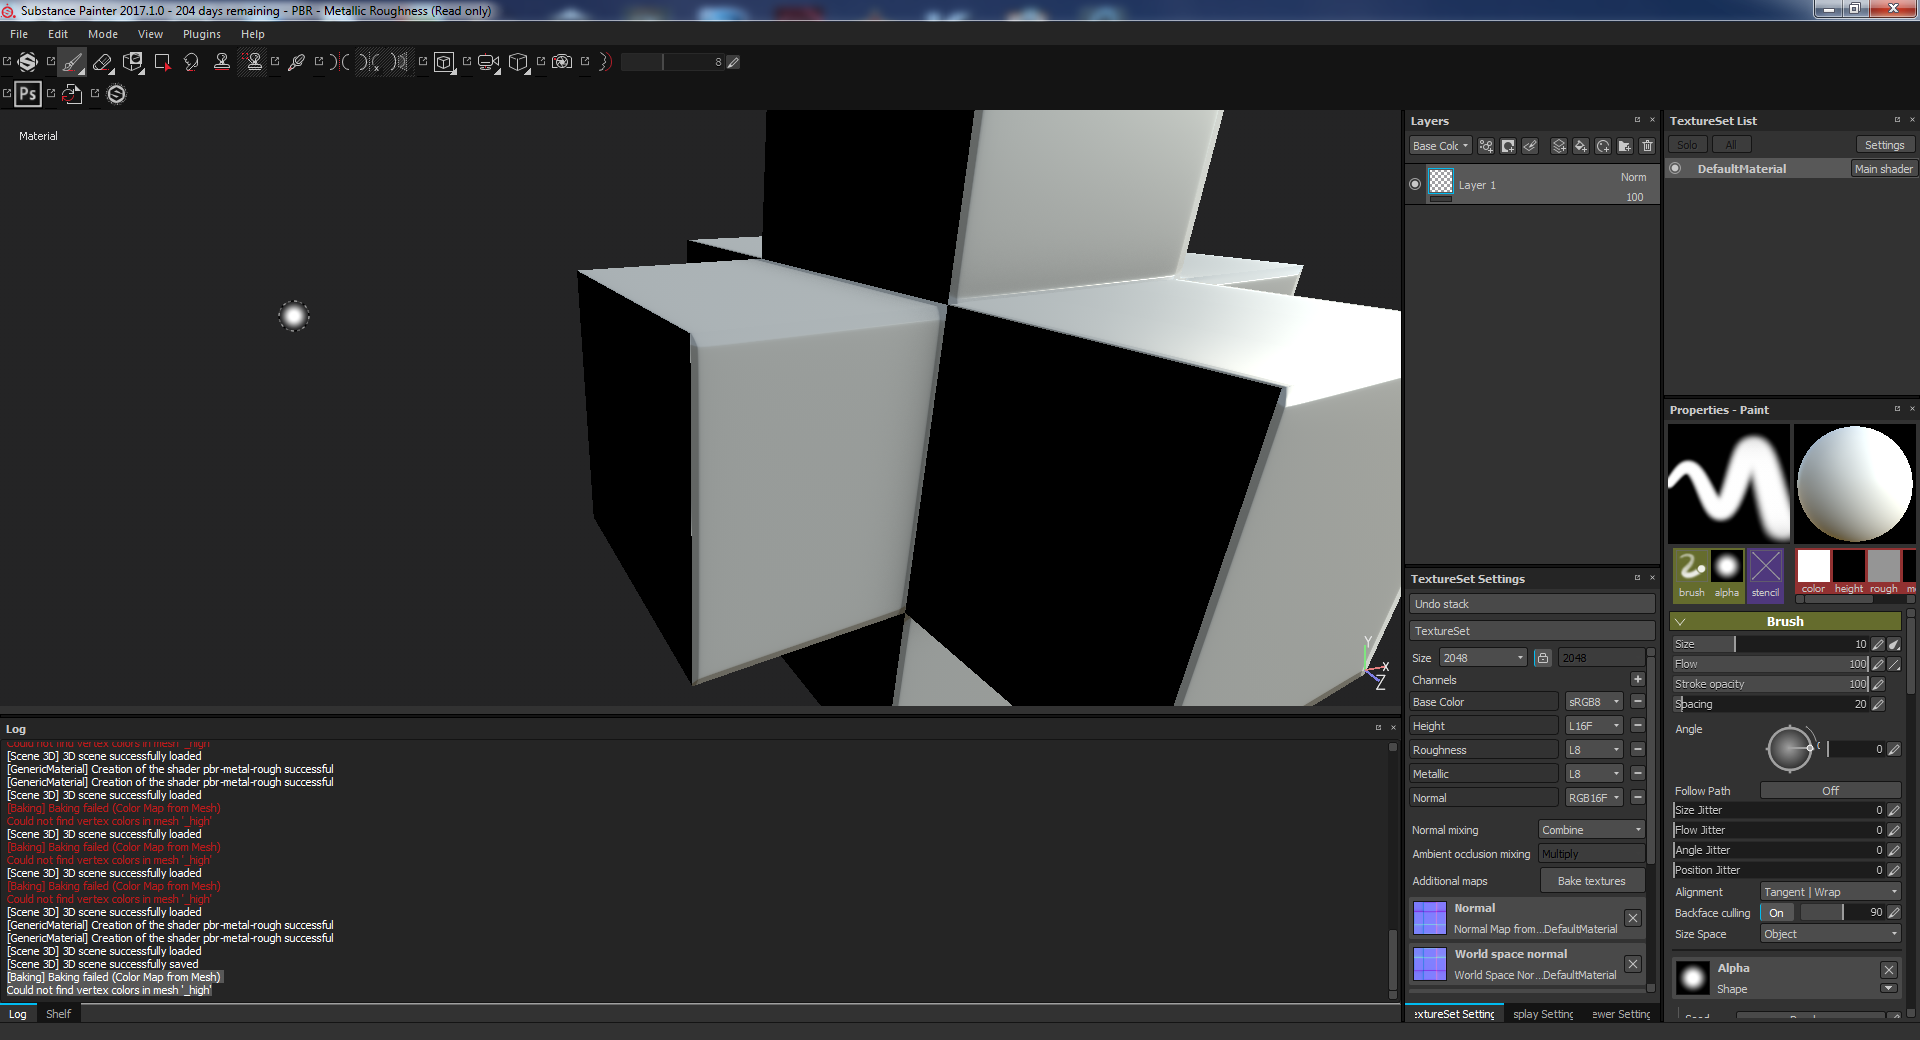Add a smart material layer
Image resolution: width=1920 pixels, height=1040 pixels.
click(x=1603, y=146)
